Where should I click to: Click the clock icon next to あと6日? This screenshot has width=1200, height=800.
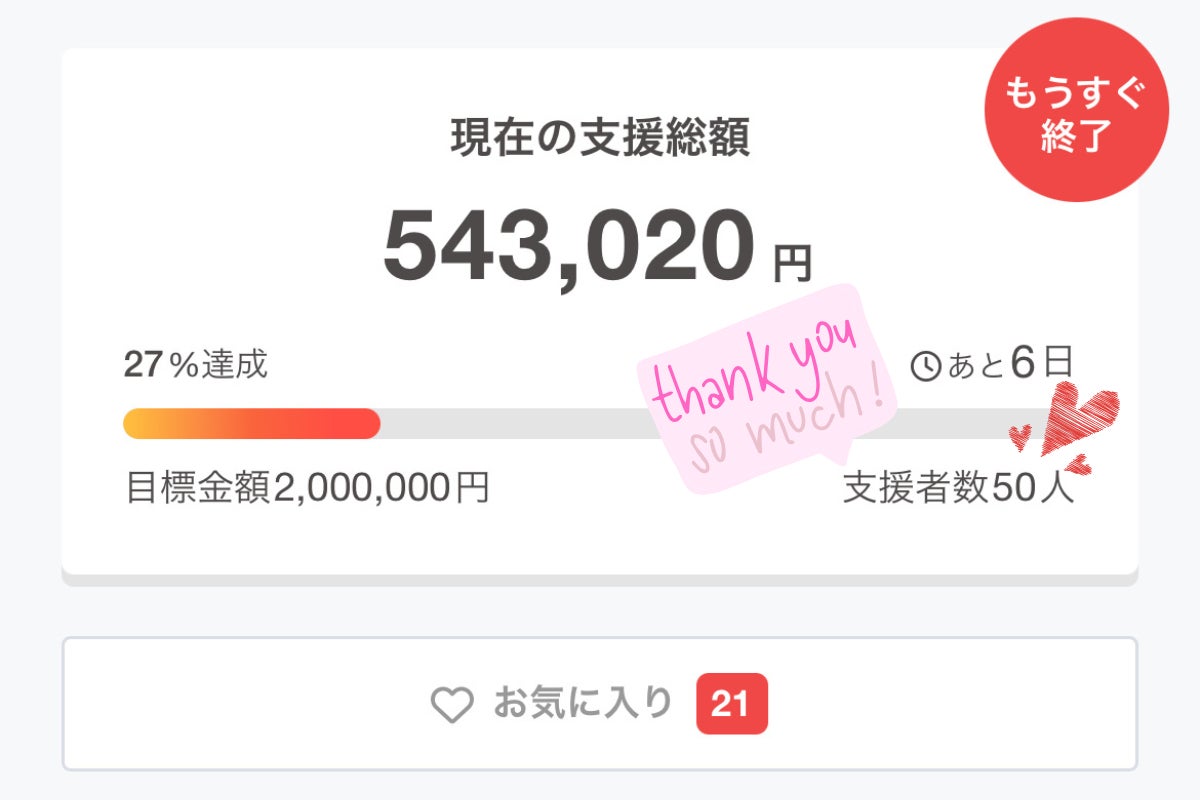[x=926, y=367]
